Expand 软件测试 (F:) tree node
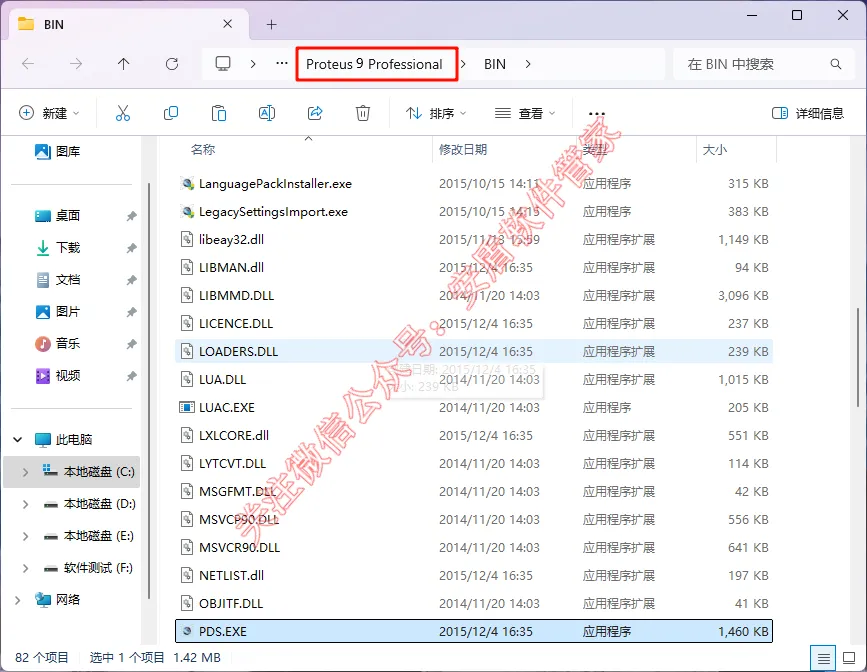Image resolution: width=867 pixels, height=672 pixels. (25, 569)
